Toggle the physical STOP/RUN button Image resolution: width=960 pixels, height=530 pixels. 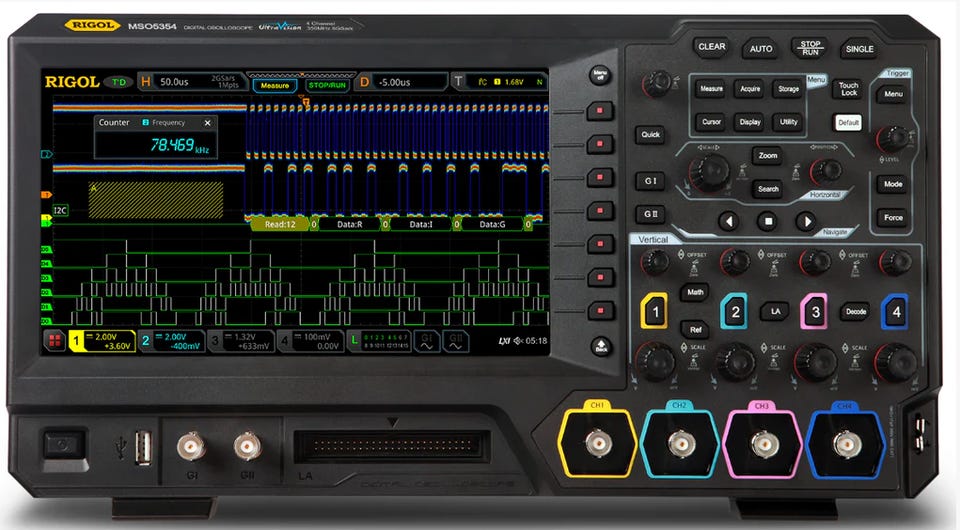[x=810, y=48]
